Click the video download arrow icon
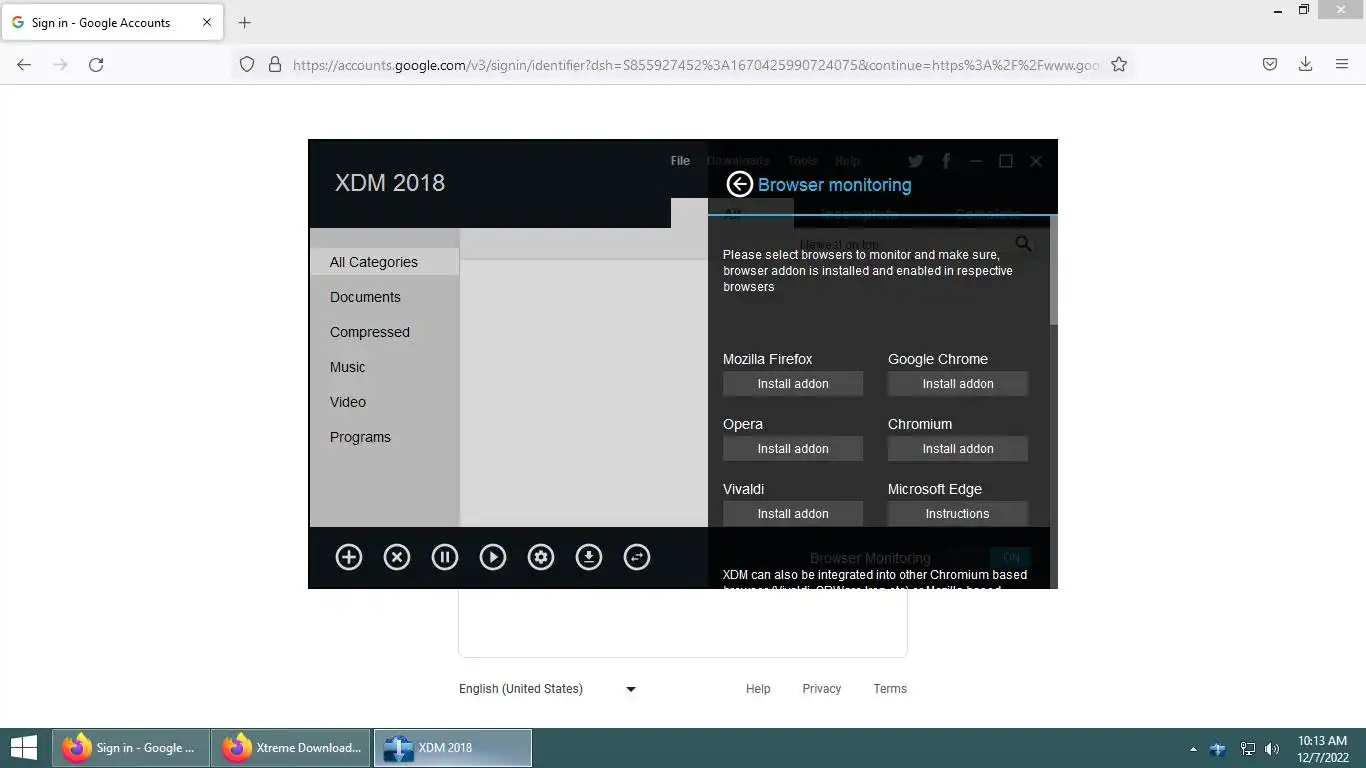The image size is (1366, 768). pyautogui.click(x=589, y=557)
